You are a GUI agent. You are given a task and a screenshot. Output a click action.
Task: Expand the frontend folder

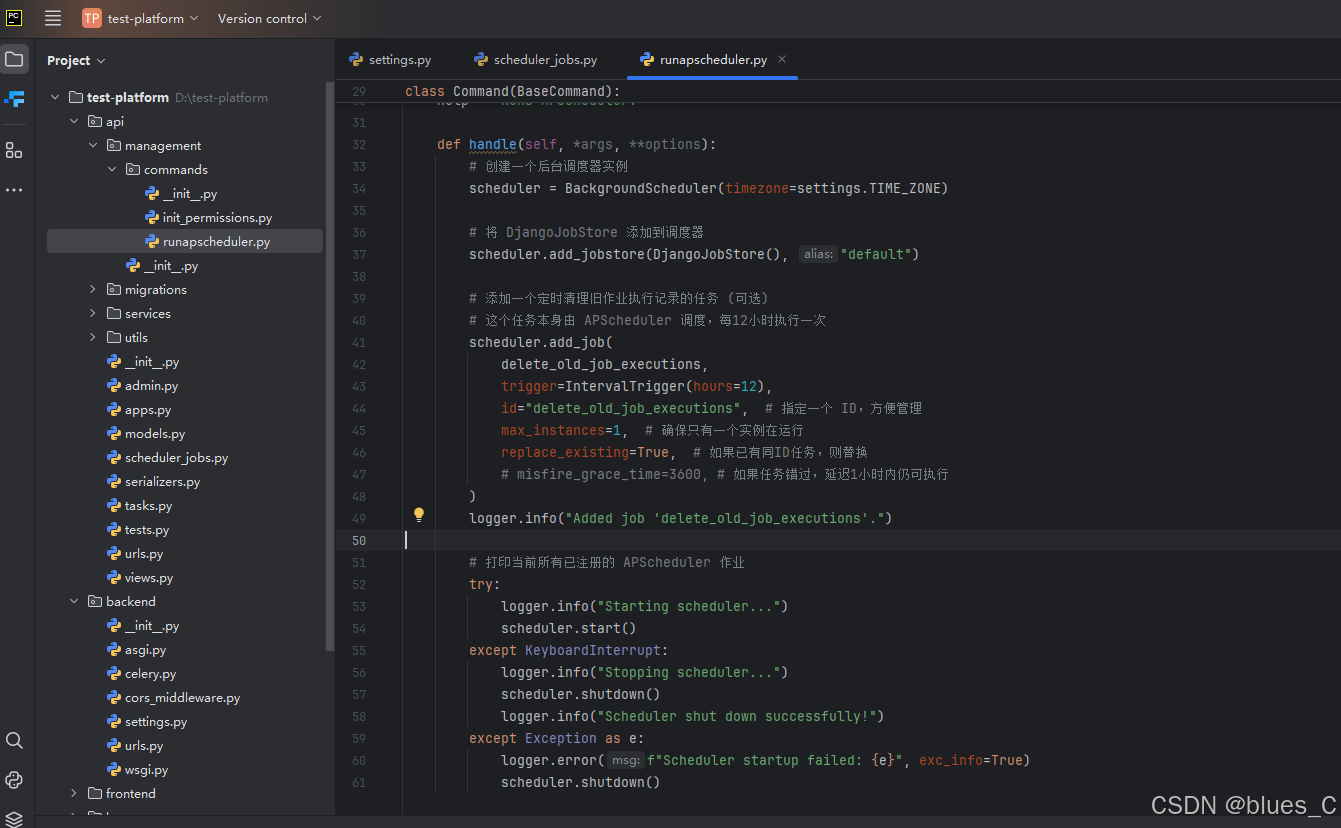point(74,793)
